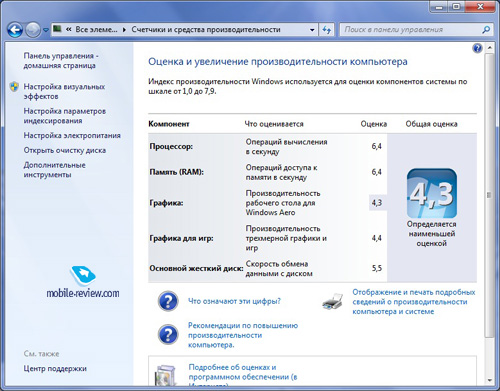Open 'Настройка визуальных эффектов'
The height and width of the screenshot is (391, 500).
(64, 91)
